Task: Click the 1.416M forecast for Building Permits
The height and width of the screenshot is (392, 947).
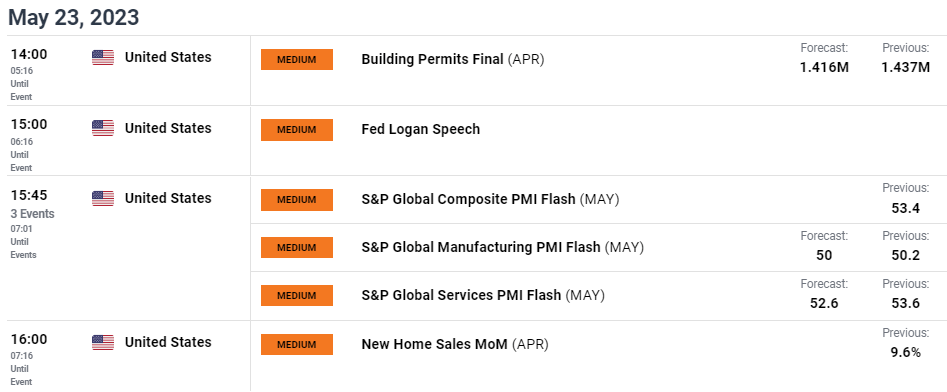Action: coord(824,67)
